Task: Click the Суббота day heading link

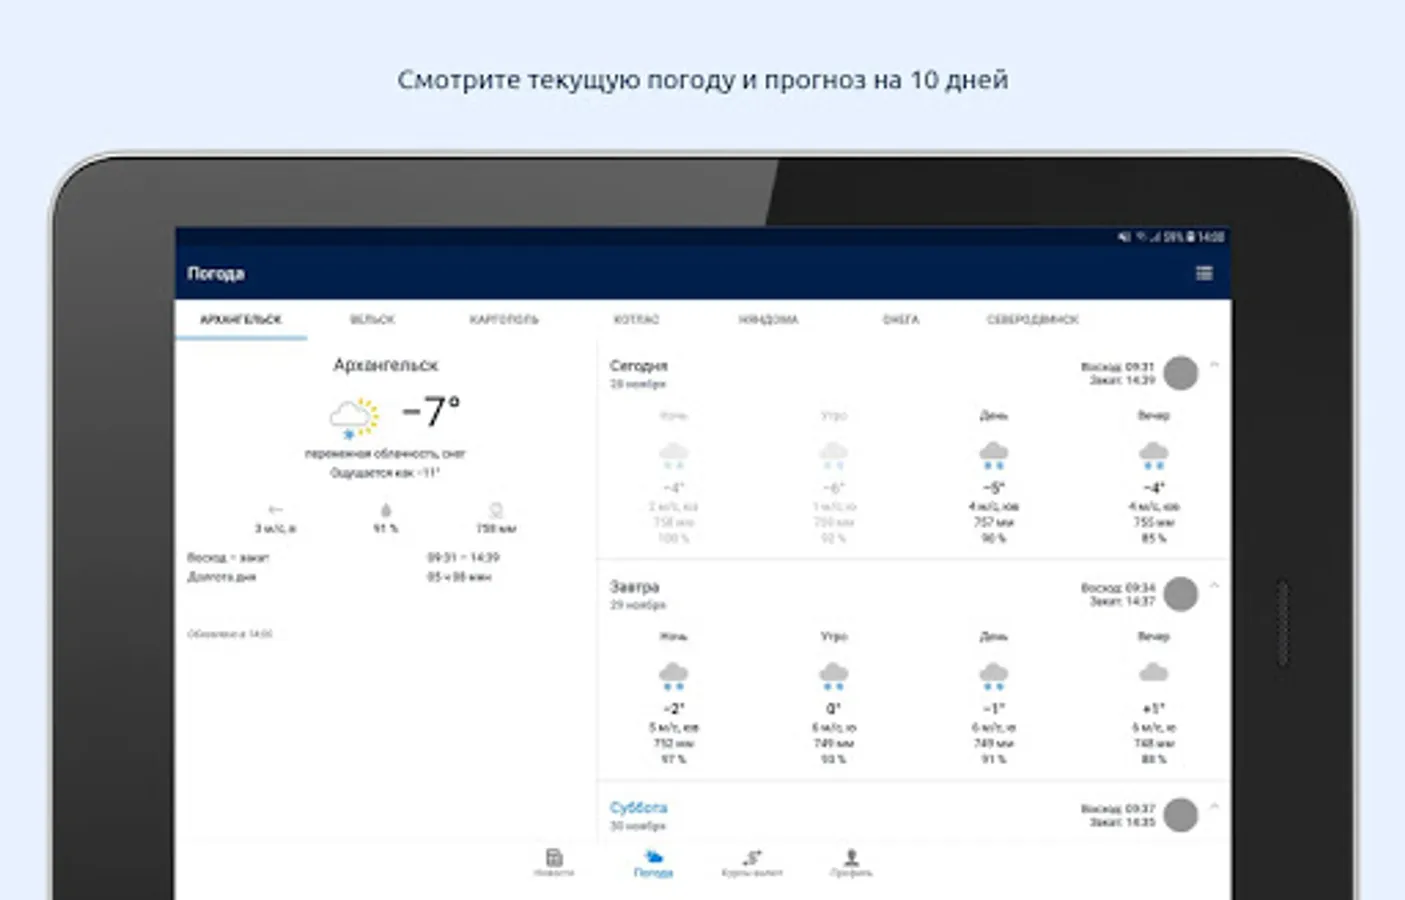Action: [638, 807]
